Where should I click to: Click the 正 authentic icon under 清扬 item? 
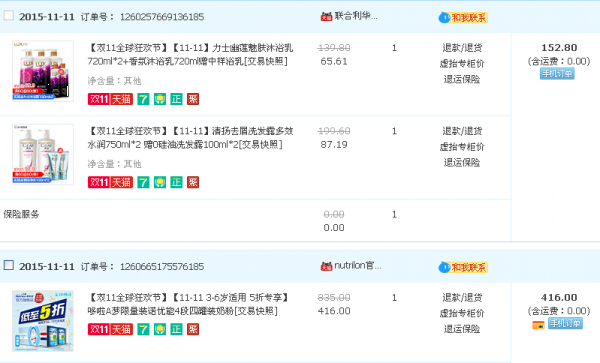(176, 182)
